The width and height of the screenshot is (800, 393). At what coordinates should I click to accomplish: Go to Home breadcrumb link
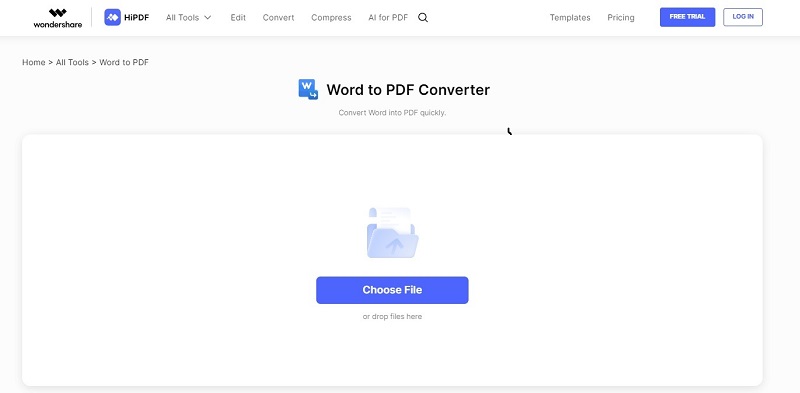(x=34, y=62)
